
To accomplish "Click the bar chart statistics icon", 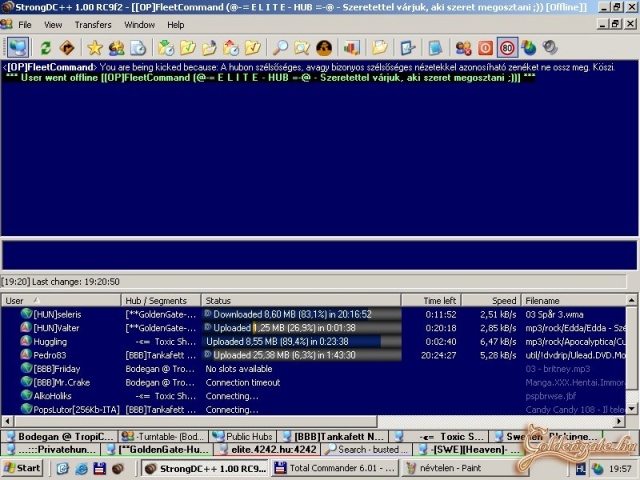I will pos(351,47).
